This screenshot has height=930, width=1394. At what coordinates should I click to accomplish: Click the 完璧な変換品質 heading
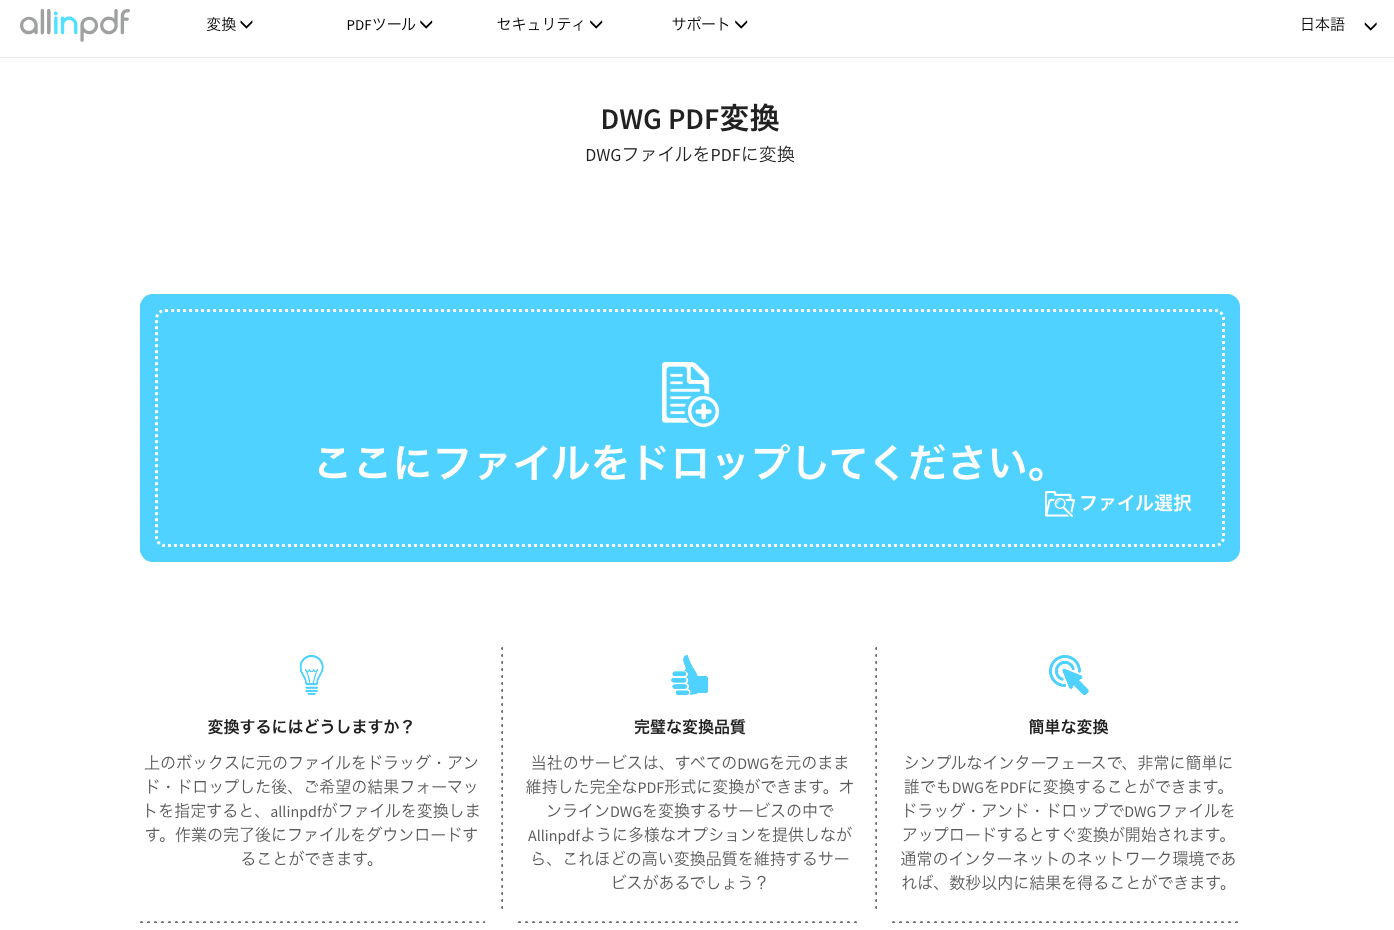pos(690,727)
